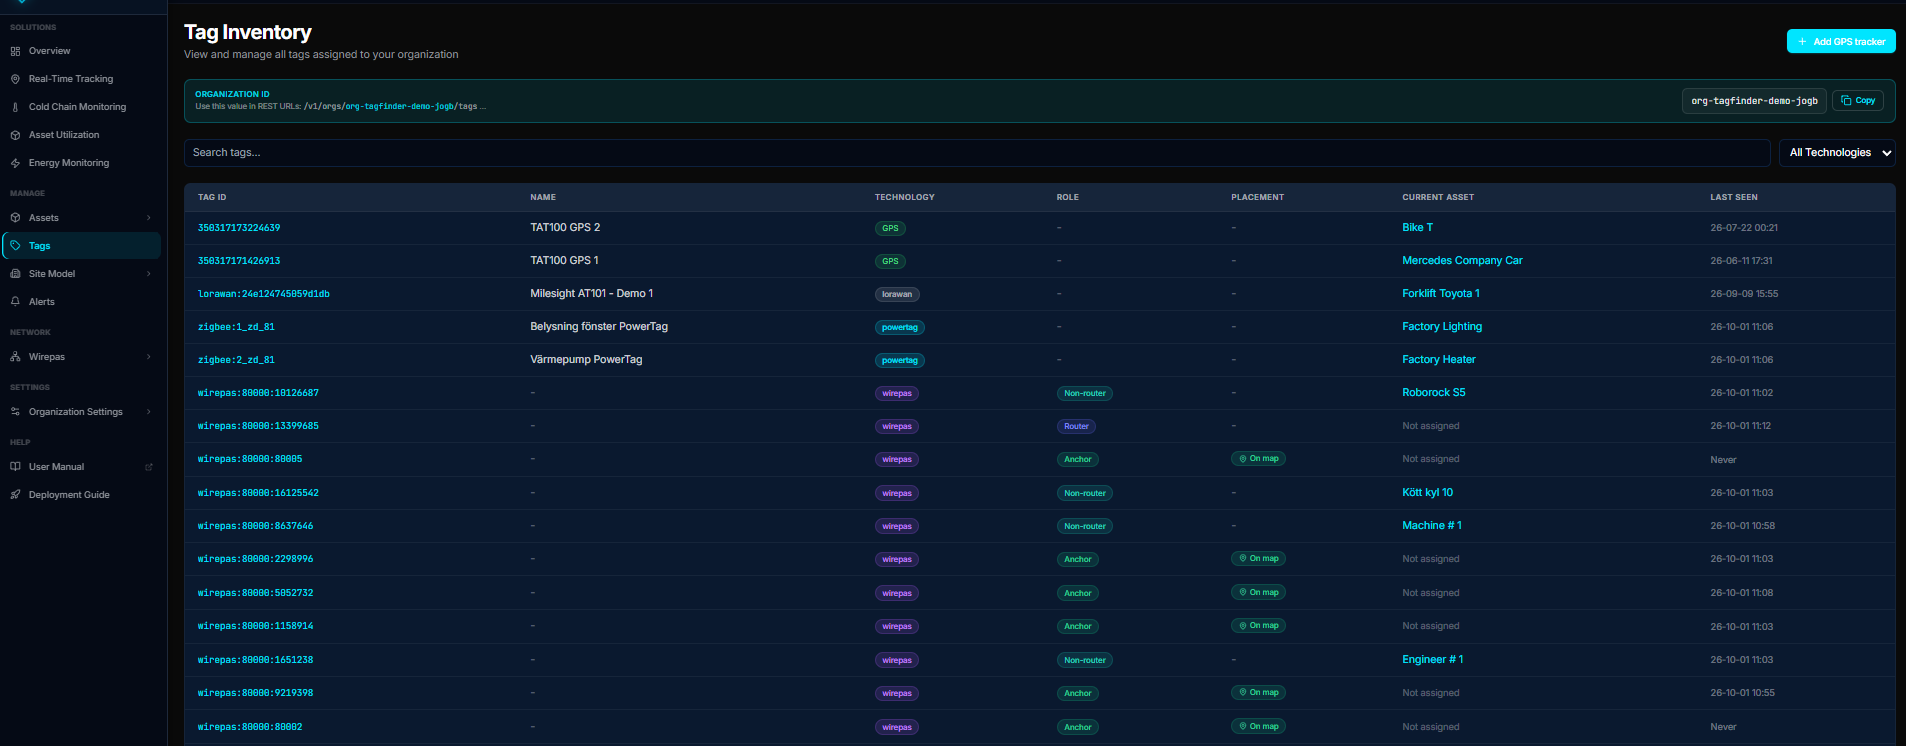Expand the Wirepas submenu chevron

click(x=149, y=357)
